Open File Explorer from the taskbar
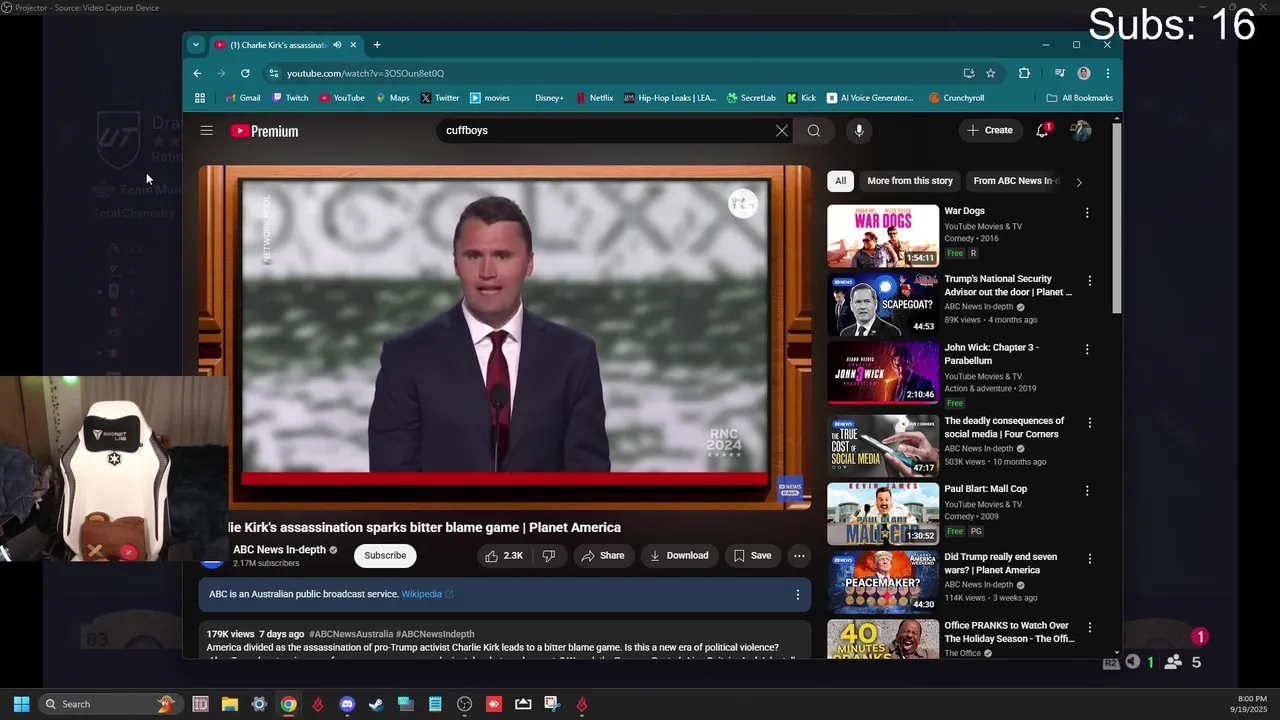Viewport: 1280px width, 720px height. [229, 704]
